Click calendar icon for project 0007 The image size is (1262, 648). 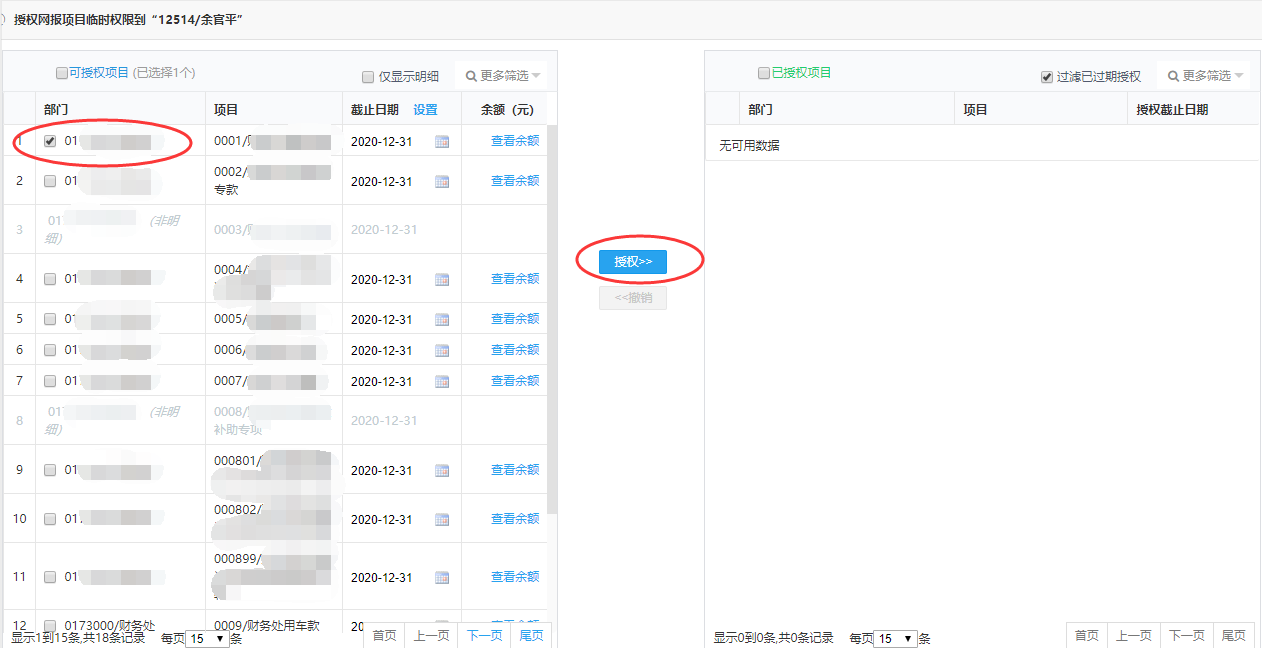coord(442,382)
